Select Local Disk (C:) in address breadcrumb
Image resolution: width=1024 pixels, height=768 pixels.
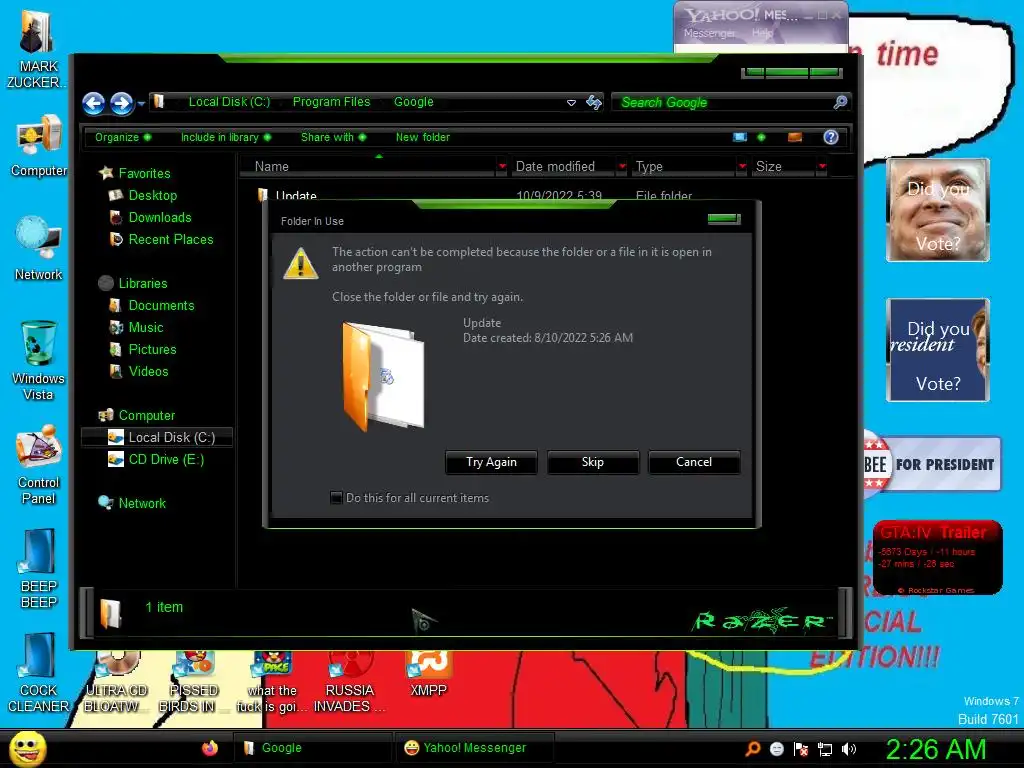[229, 102]
